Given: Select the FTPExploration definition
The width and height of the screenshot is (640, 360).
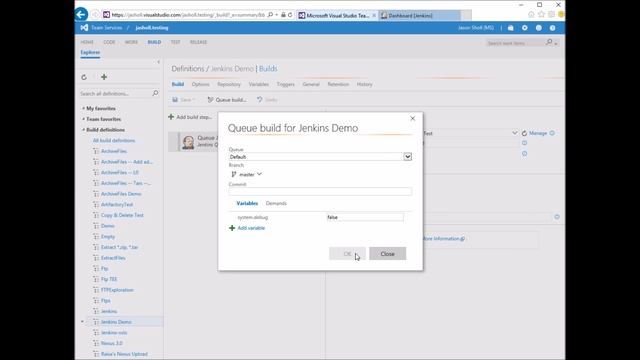Looking at the screenshot, I should (x=117, y=290).
